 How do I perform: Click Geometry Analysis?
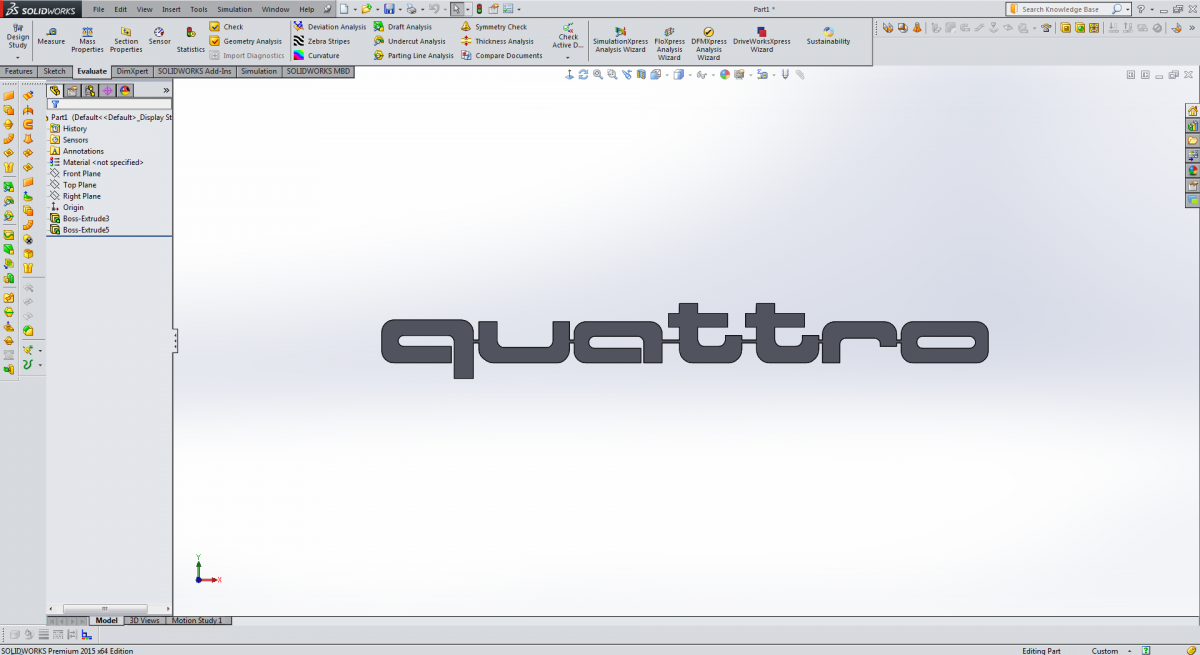pos(246,41)
